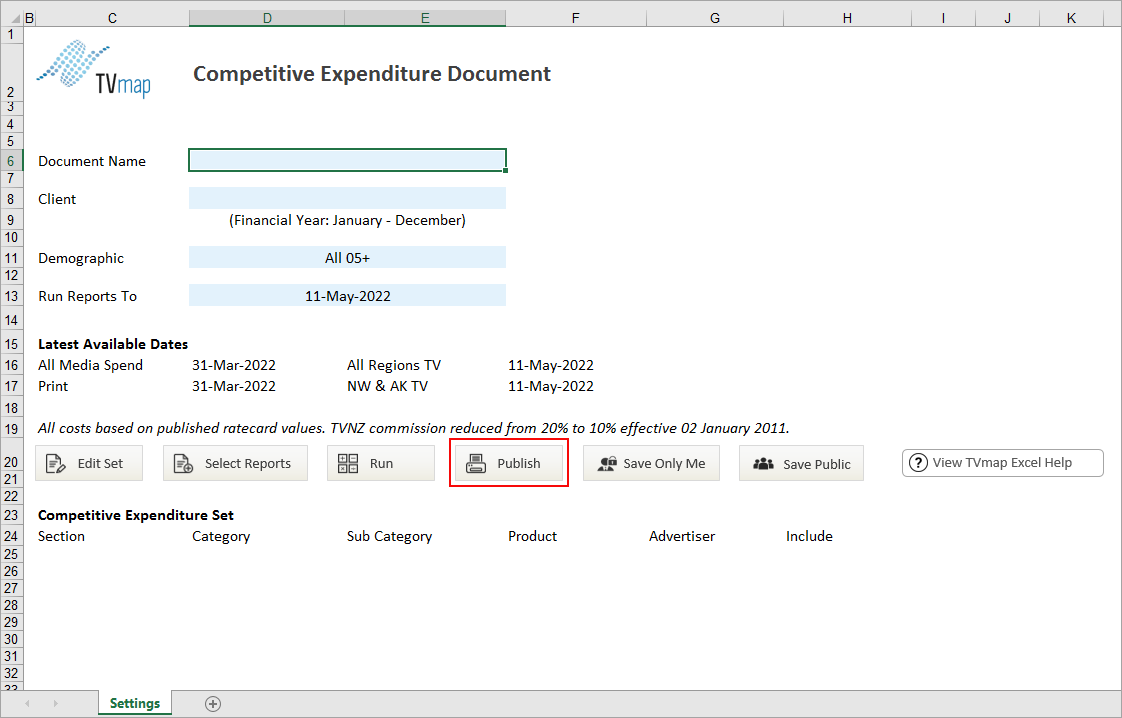This screenshot has width=1122, height=718.
Task: Select column F header
Action: (575, 18)
